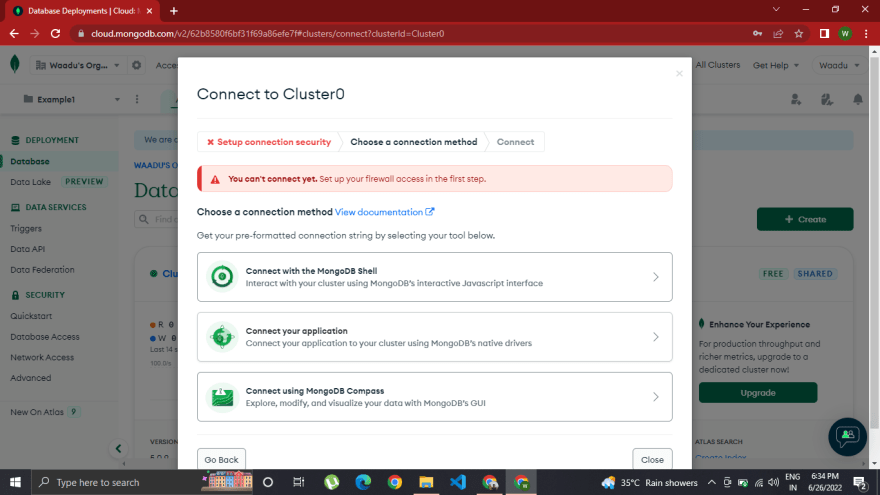
Task: Click the MongoDB Shell connection icon
Action: pos(222,277)
